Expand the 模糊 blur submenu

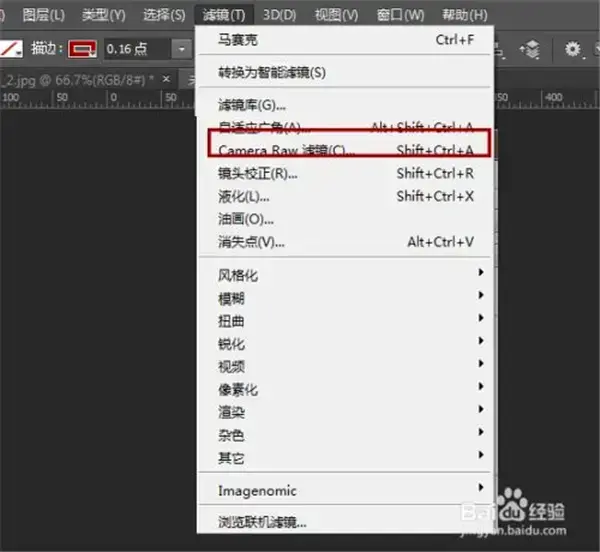coord(345,298)
